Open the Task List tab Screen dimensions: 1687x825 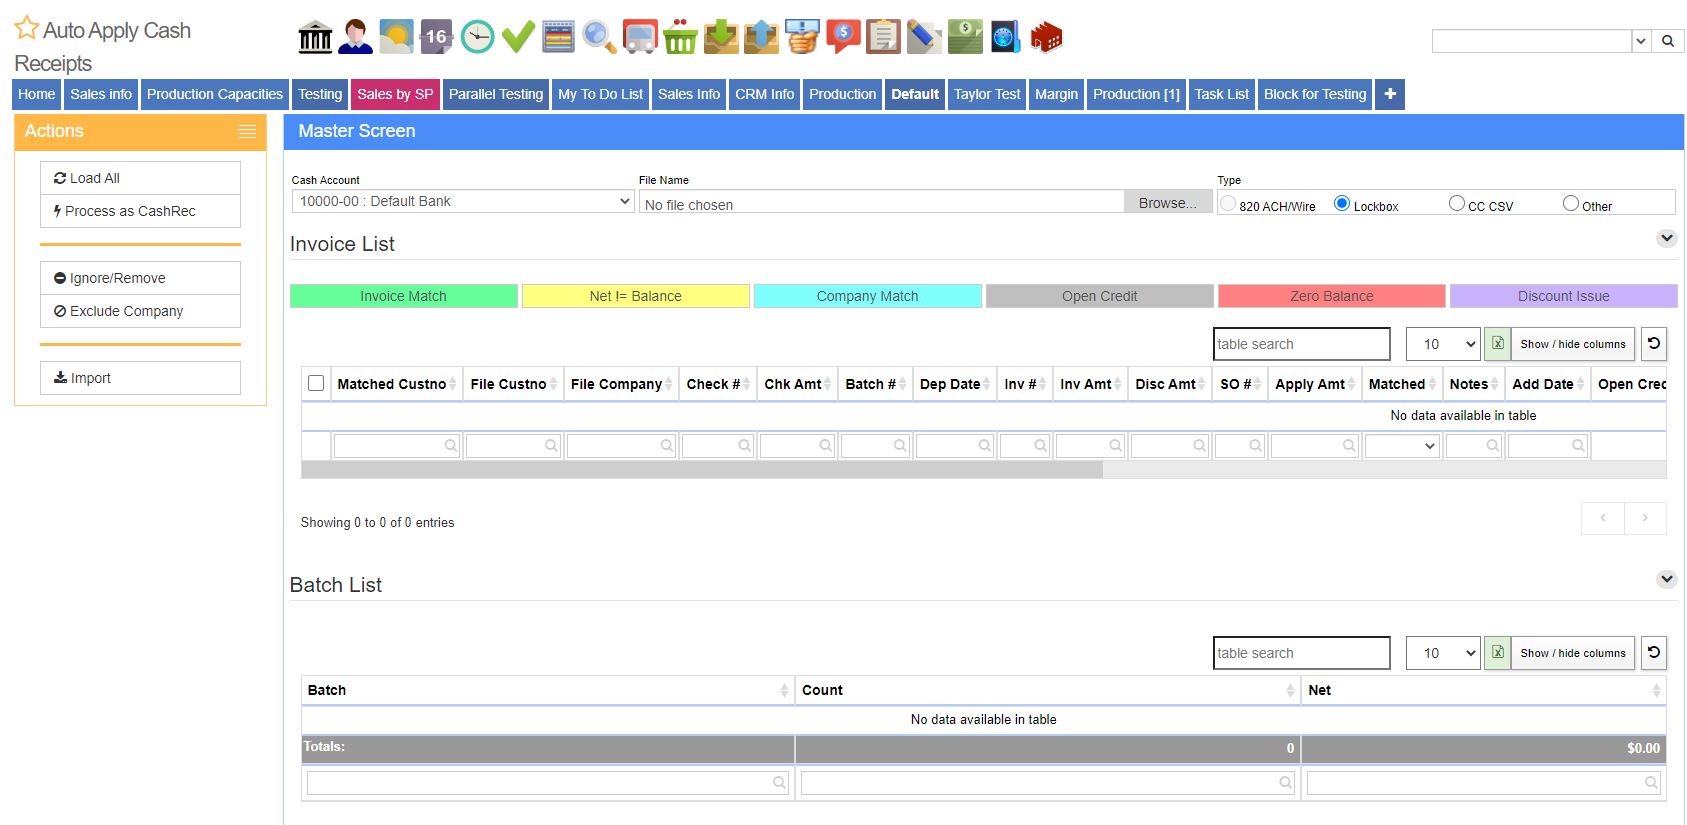tap(1221, 94)
